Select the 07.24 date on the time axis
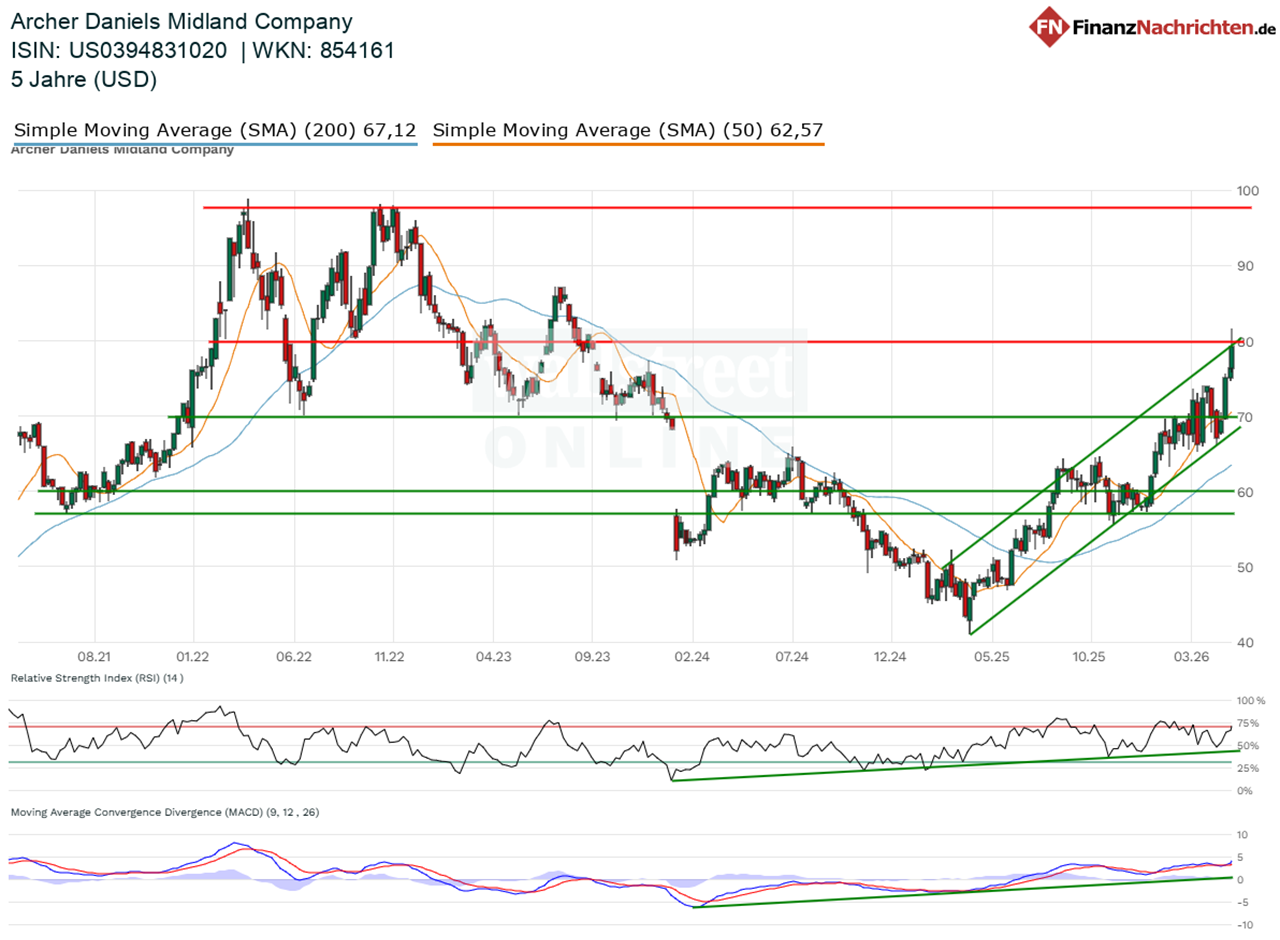 point(791,657)
